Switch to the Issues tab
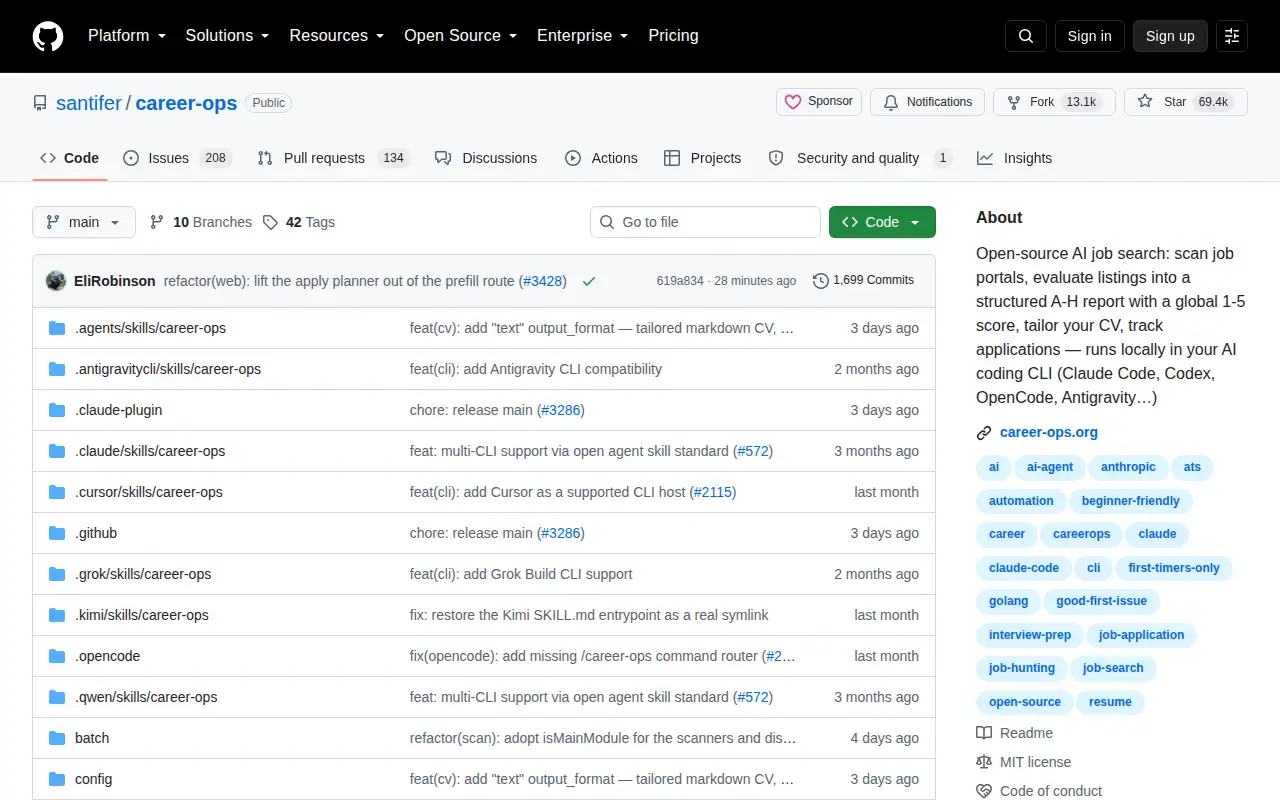 [x=177, y=158]
